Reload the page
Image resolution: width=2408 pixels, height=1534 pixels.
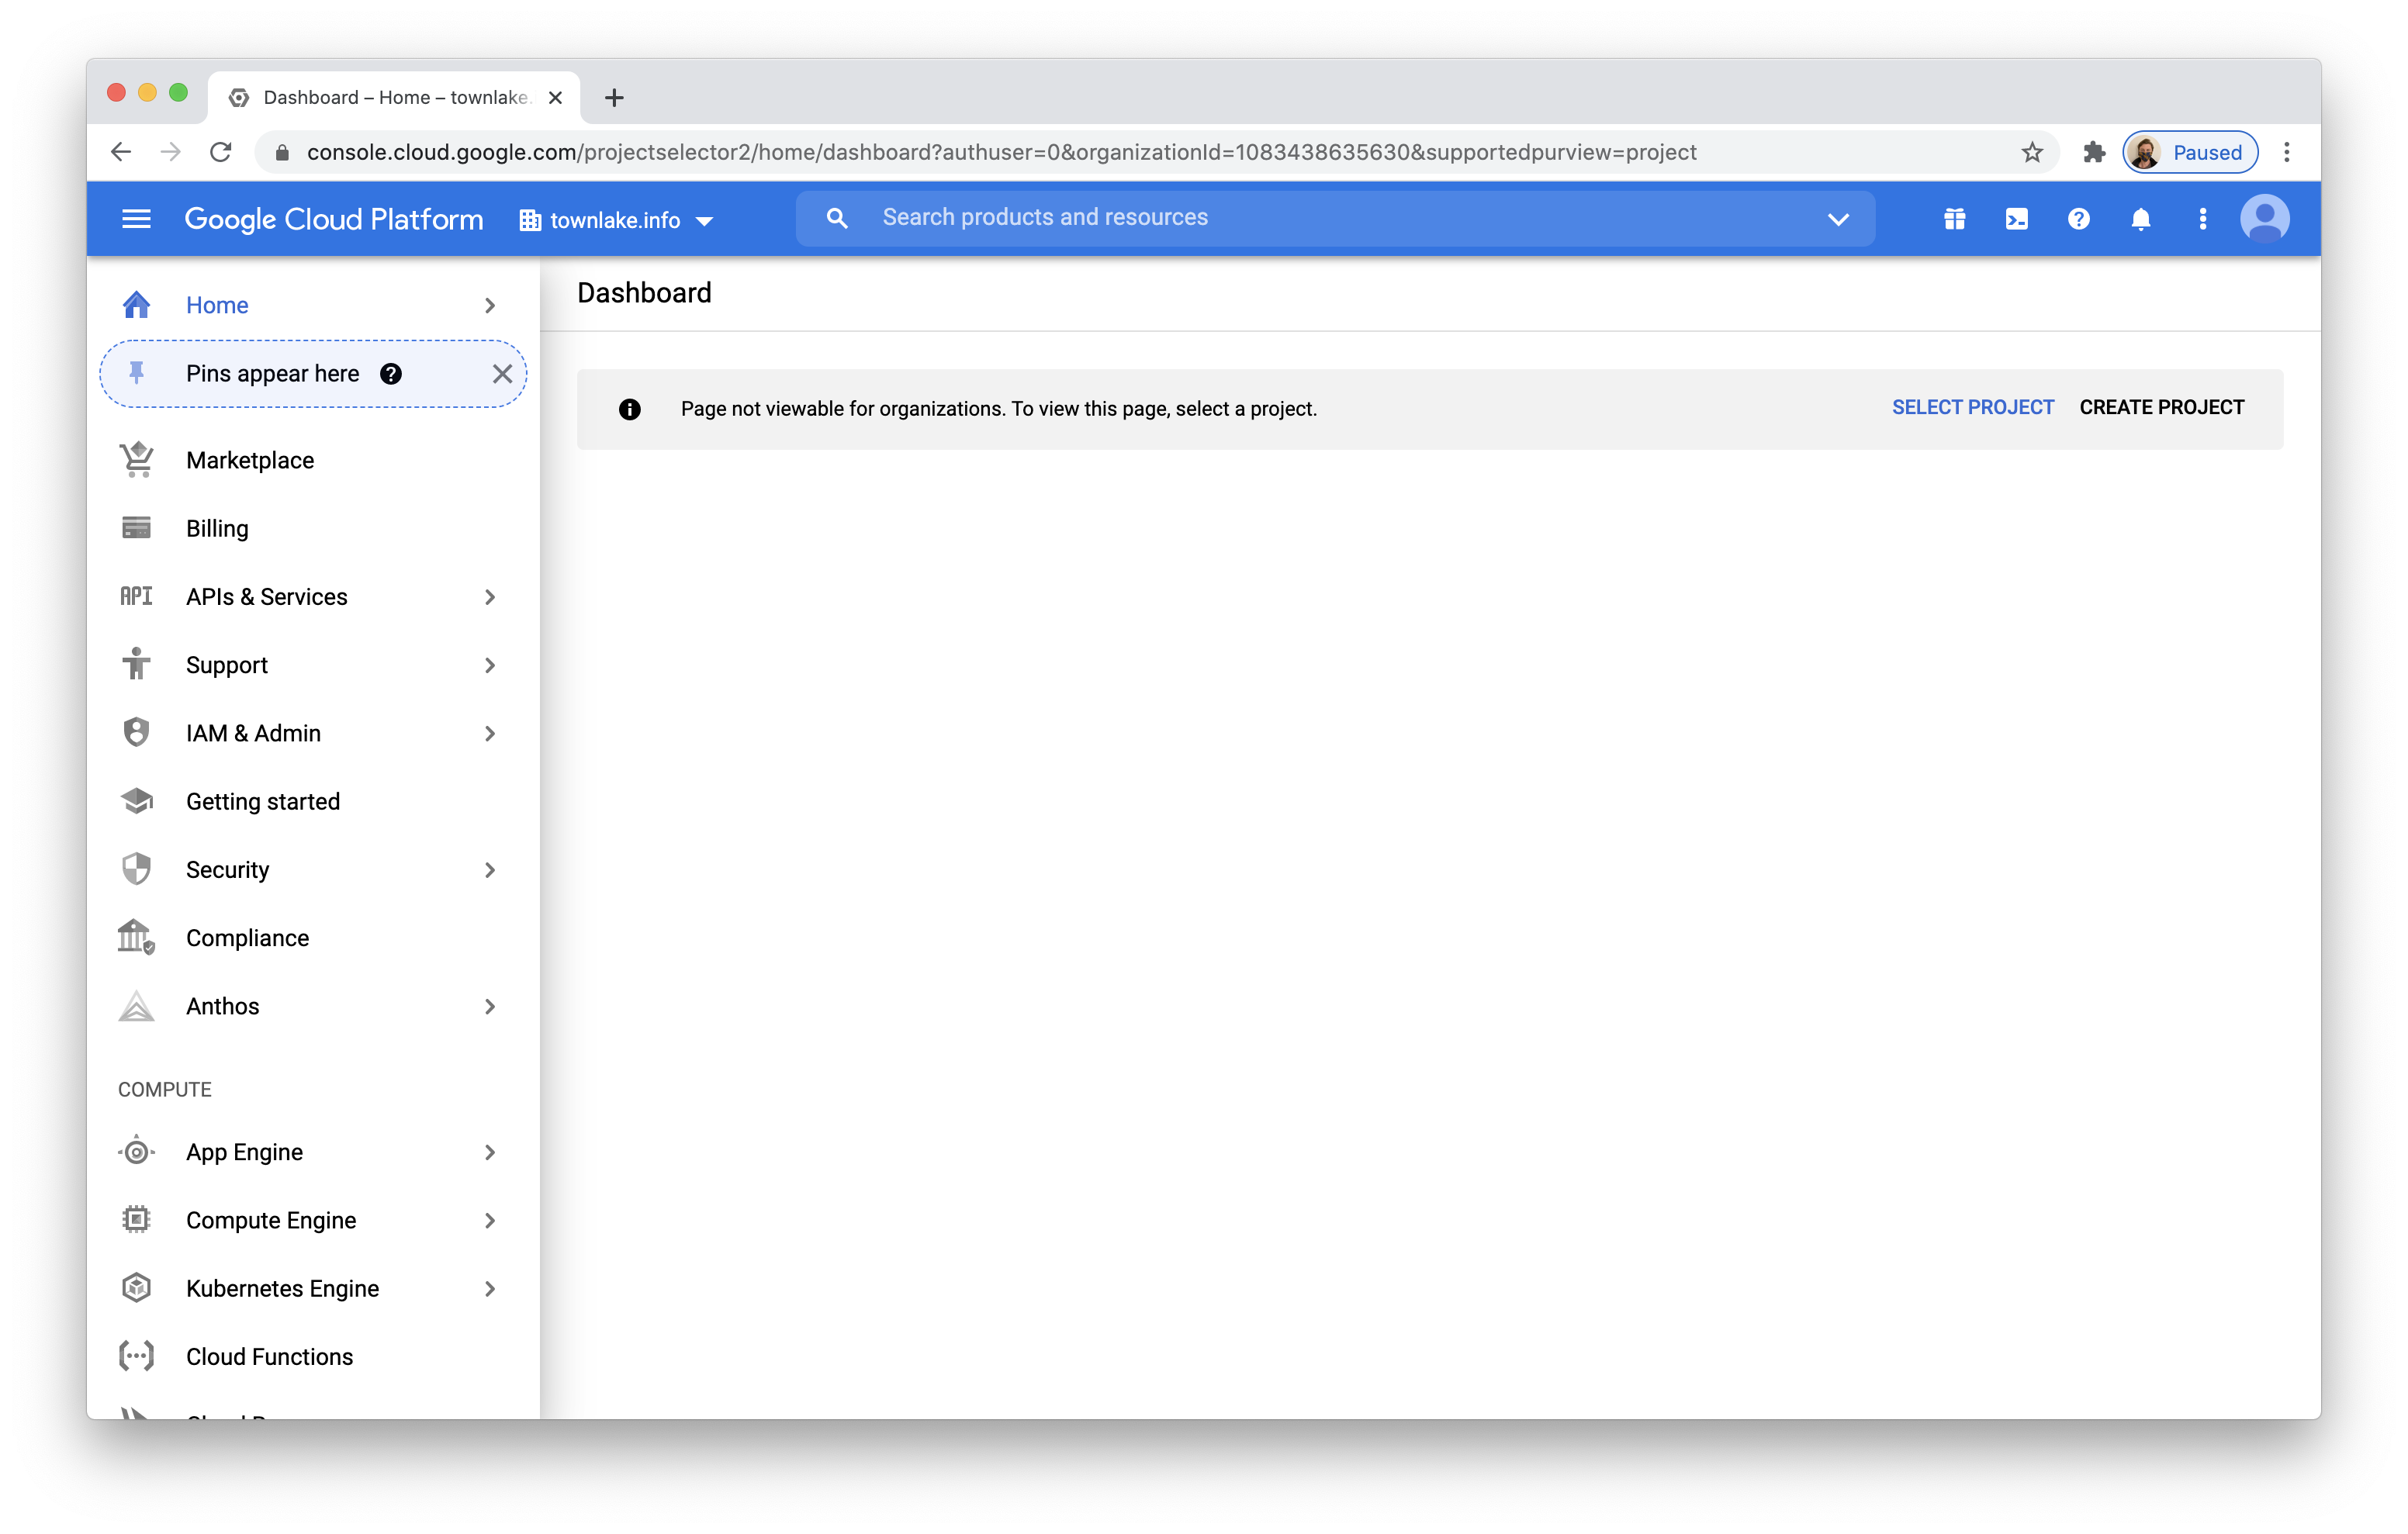(221, 152)
